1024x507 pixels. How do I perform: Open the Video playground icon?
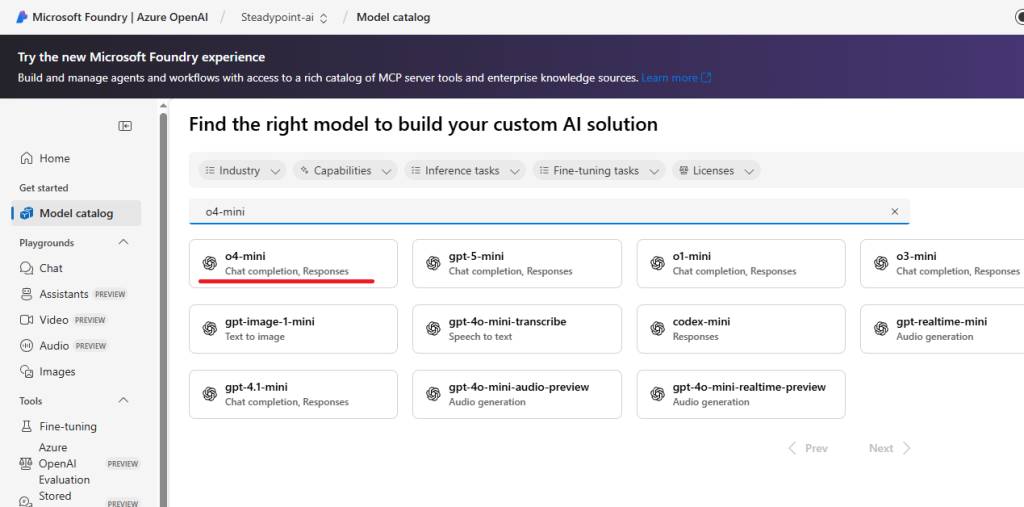tap(27, 320)
